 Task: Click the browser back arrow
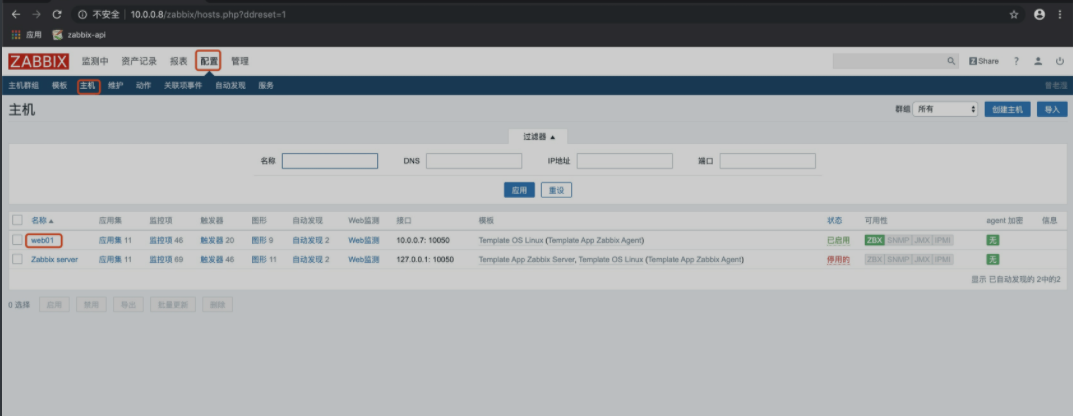[16, 14]
